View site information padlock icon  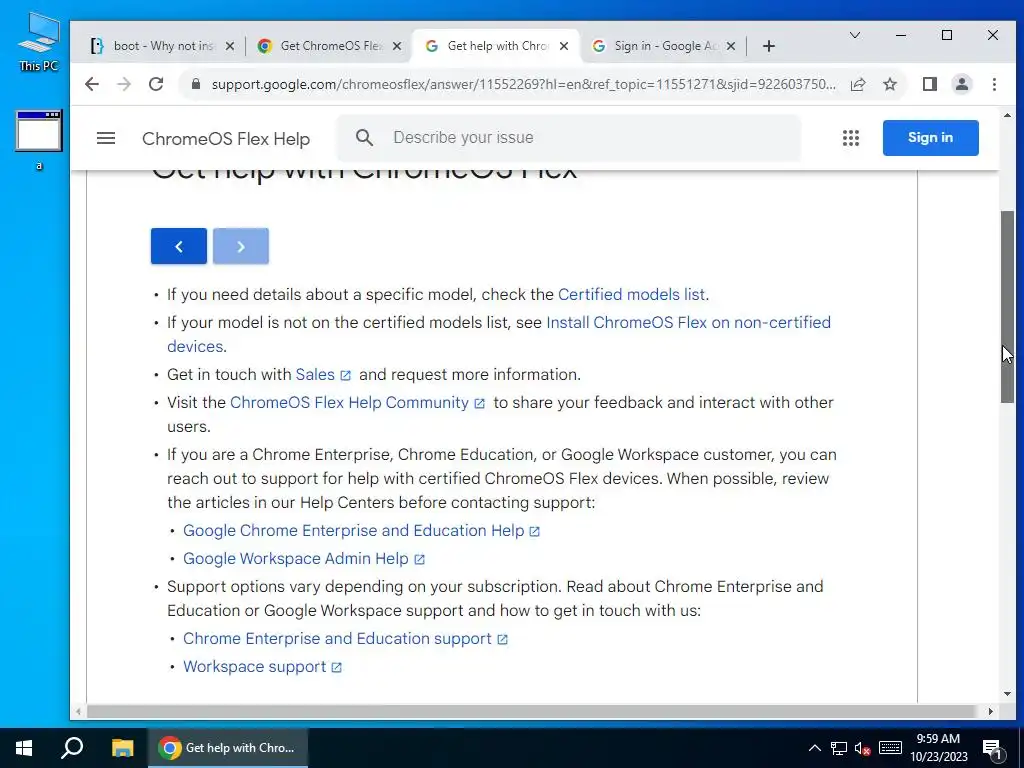click(195, 84)
